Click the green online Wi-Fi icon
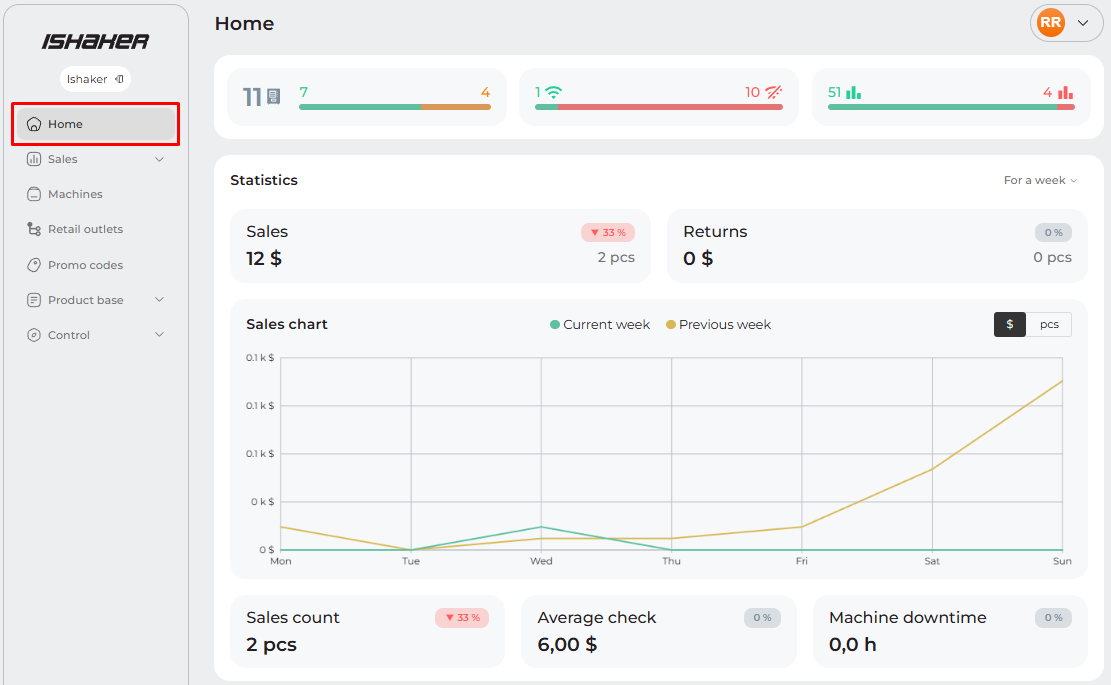Image resolution: width=1111 pixels, height=685 pixels. point(553,93)
